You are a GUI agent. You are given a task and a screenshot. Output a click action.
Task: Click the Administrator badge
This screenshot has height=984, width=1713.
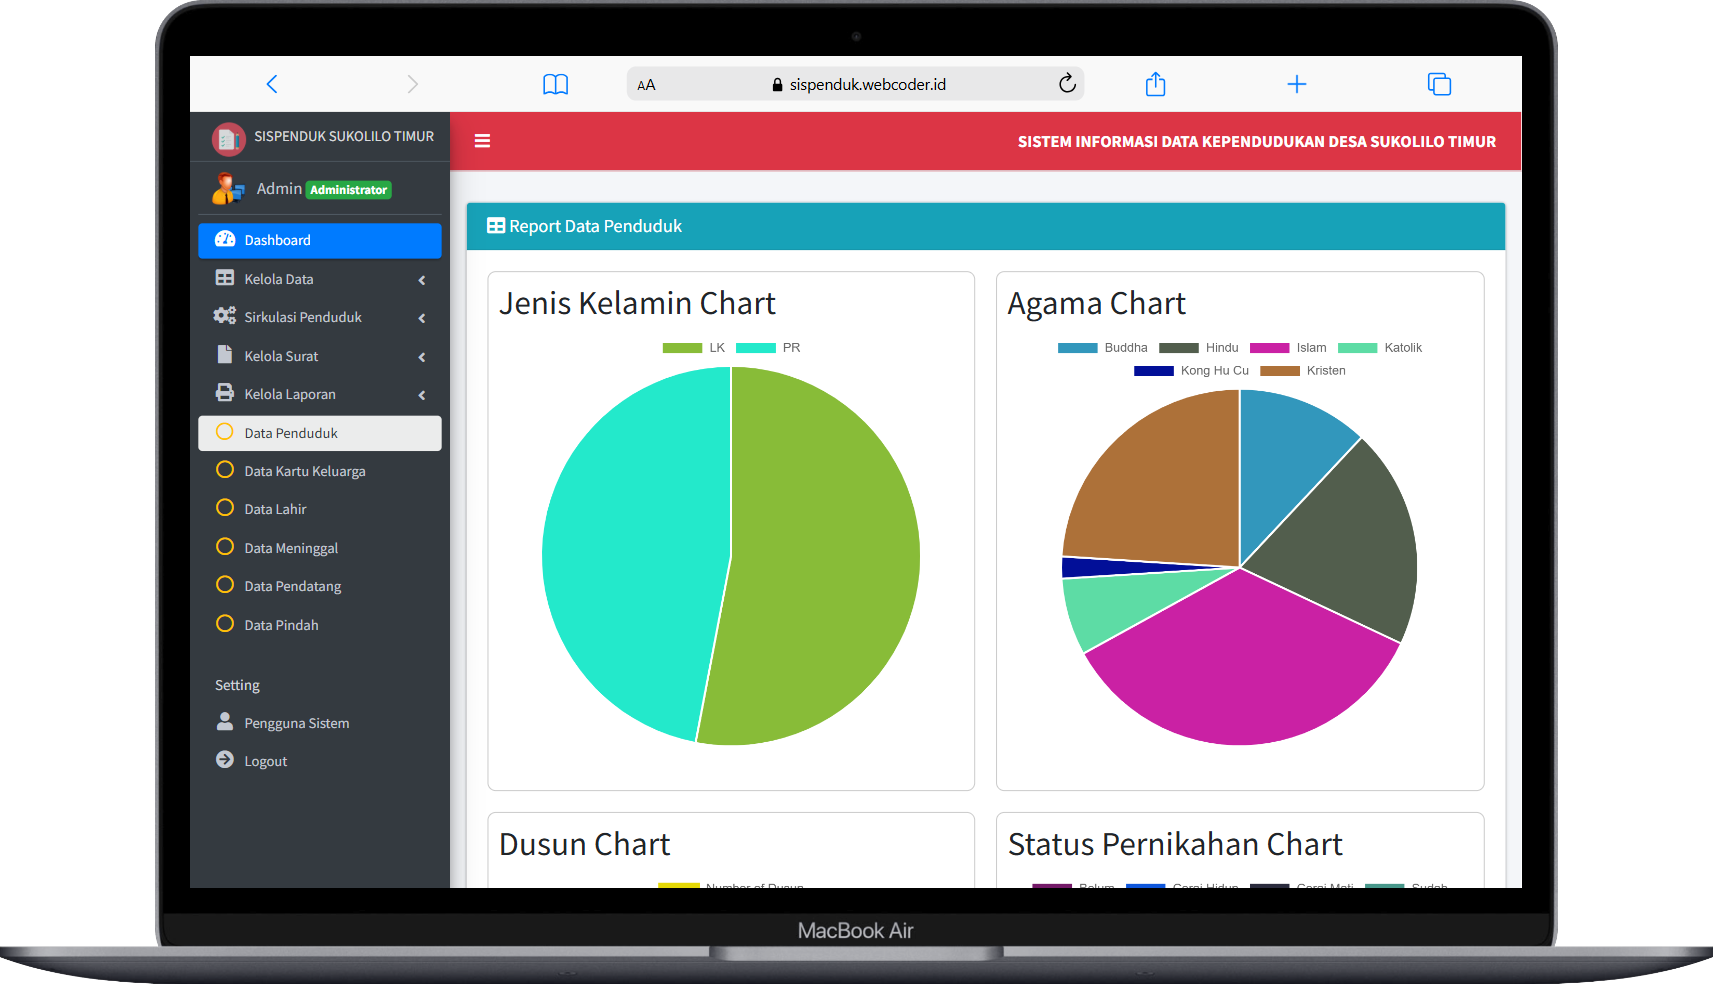tap(348, 190)
